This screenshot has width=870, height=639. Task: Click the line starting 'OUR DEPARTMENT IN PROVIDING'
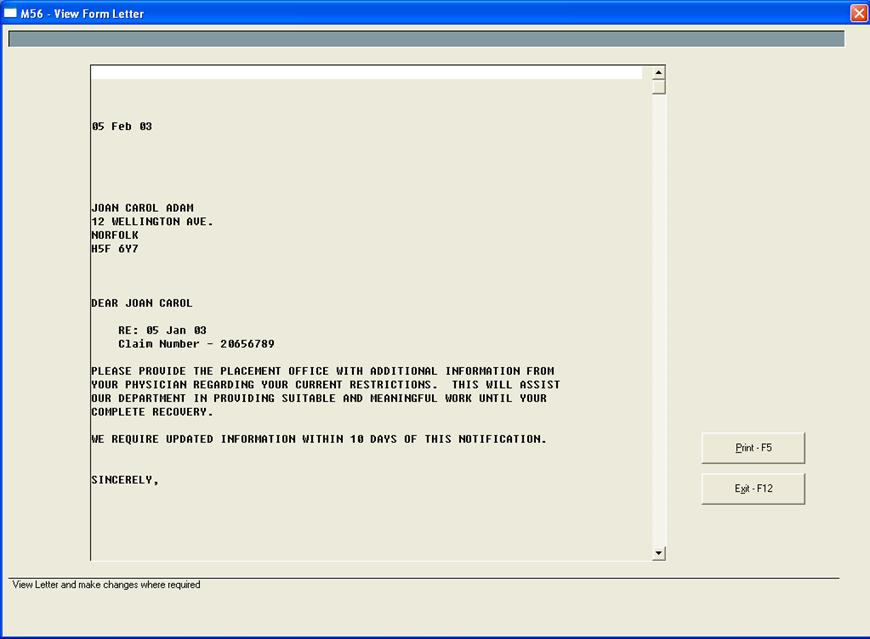click(x=319, y=398)
